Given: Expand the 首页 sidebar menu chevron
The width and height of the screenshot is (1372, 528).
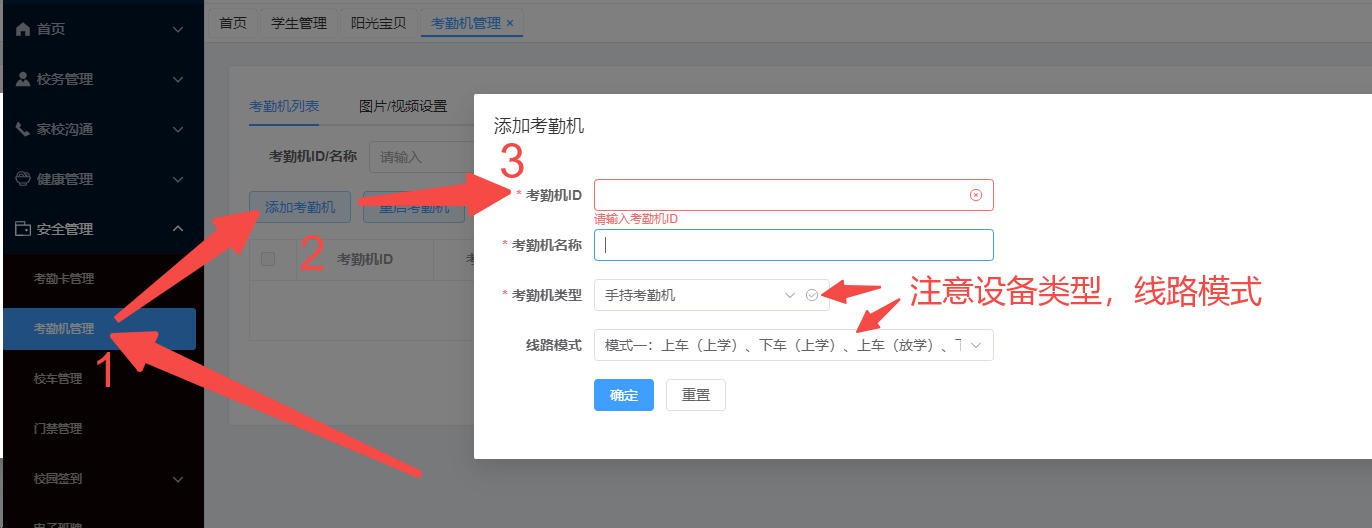Looking at the screenshot, I should [x=178, y=29].
